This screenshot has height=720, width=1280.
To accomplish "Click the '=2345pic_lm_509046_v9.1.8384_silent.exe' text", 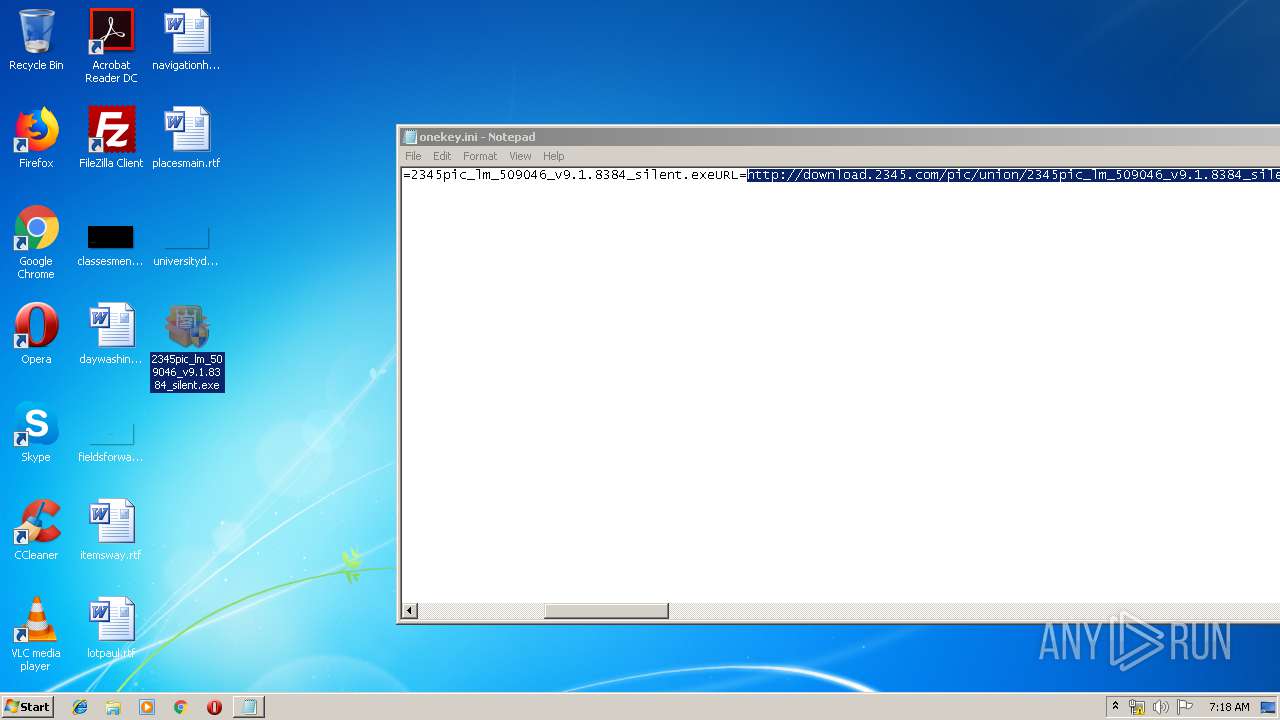I will [x=559, y=175].
